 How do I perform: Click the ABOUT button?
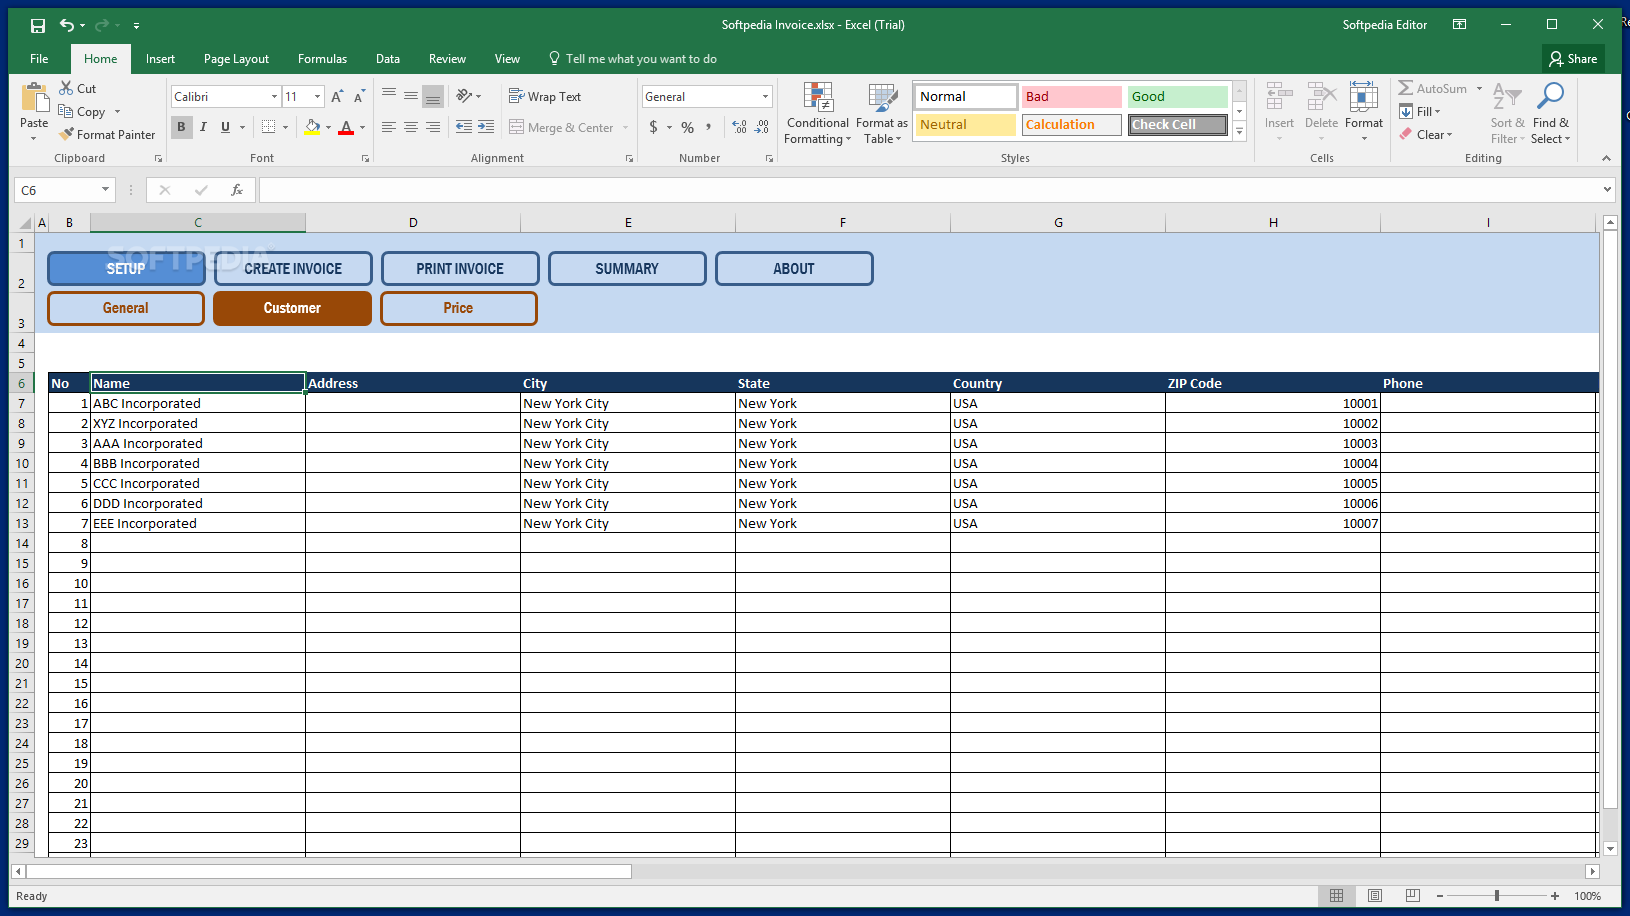pos(794,268)
